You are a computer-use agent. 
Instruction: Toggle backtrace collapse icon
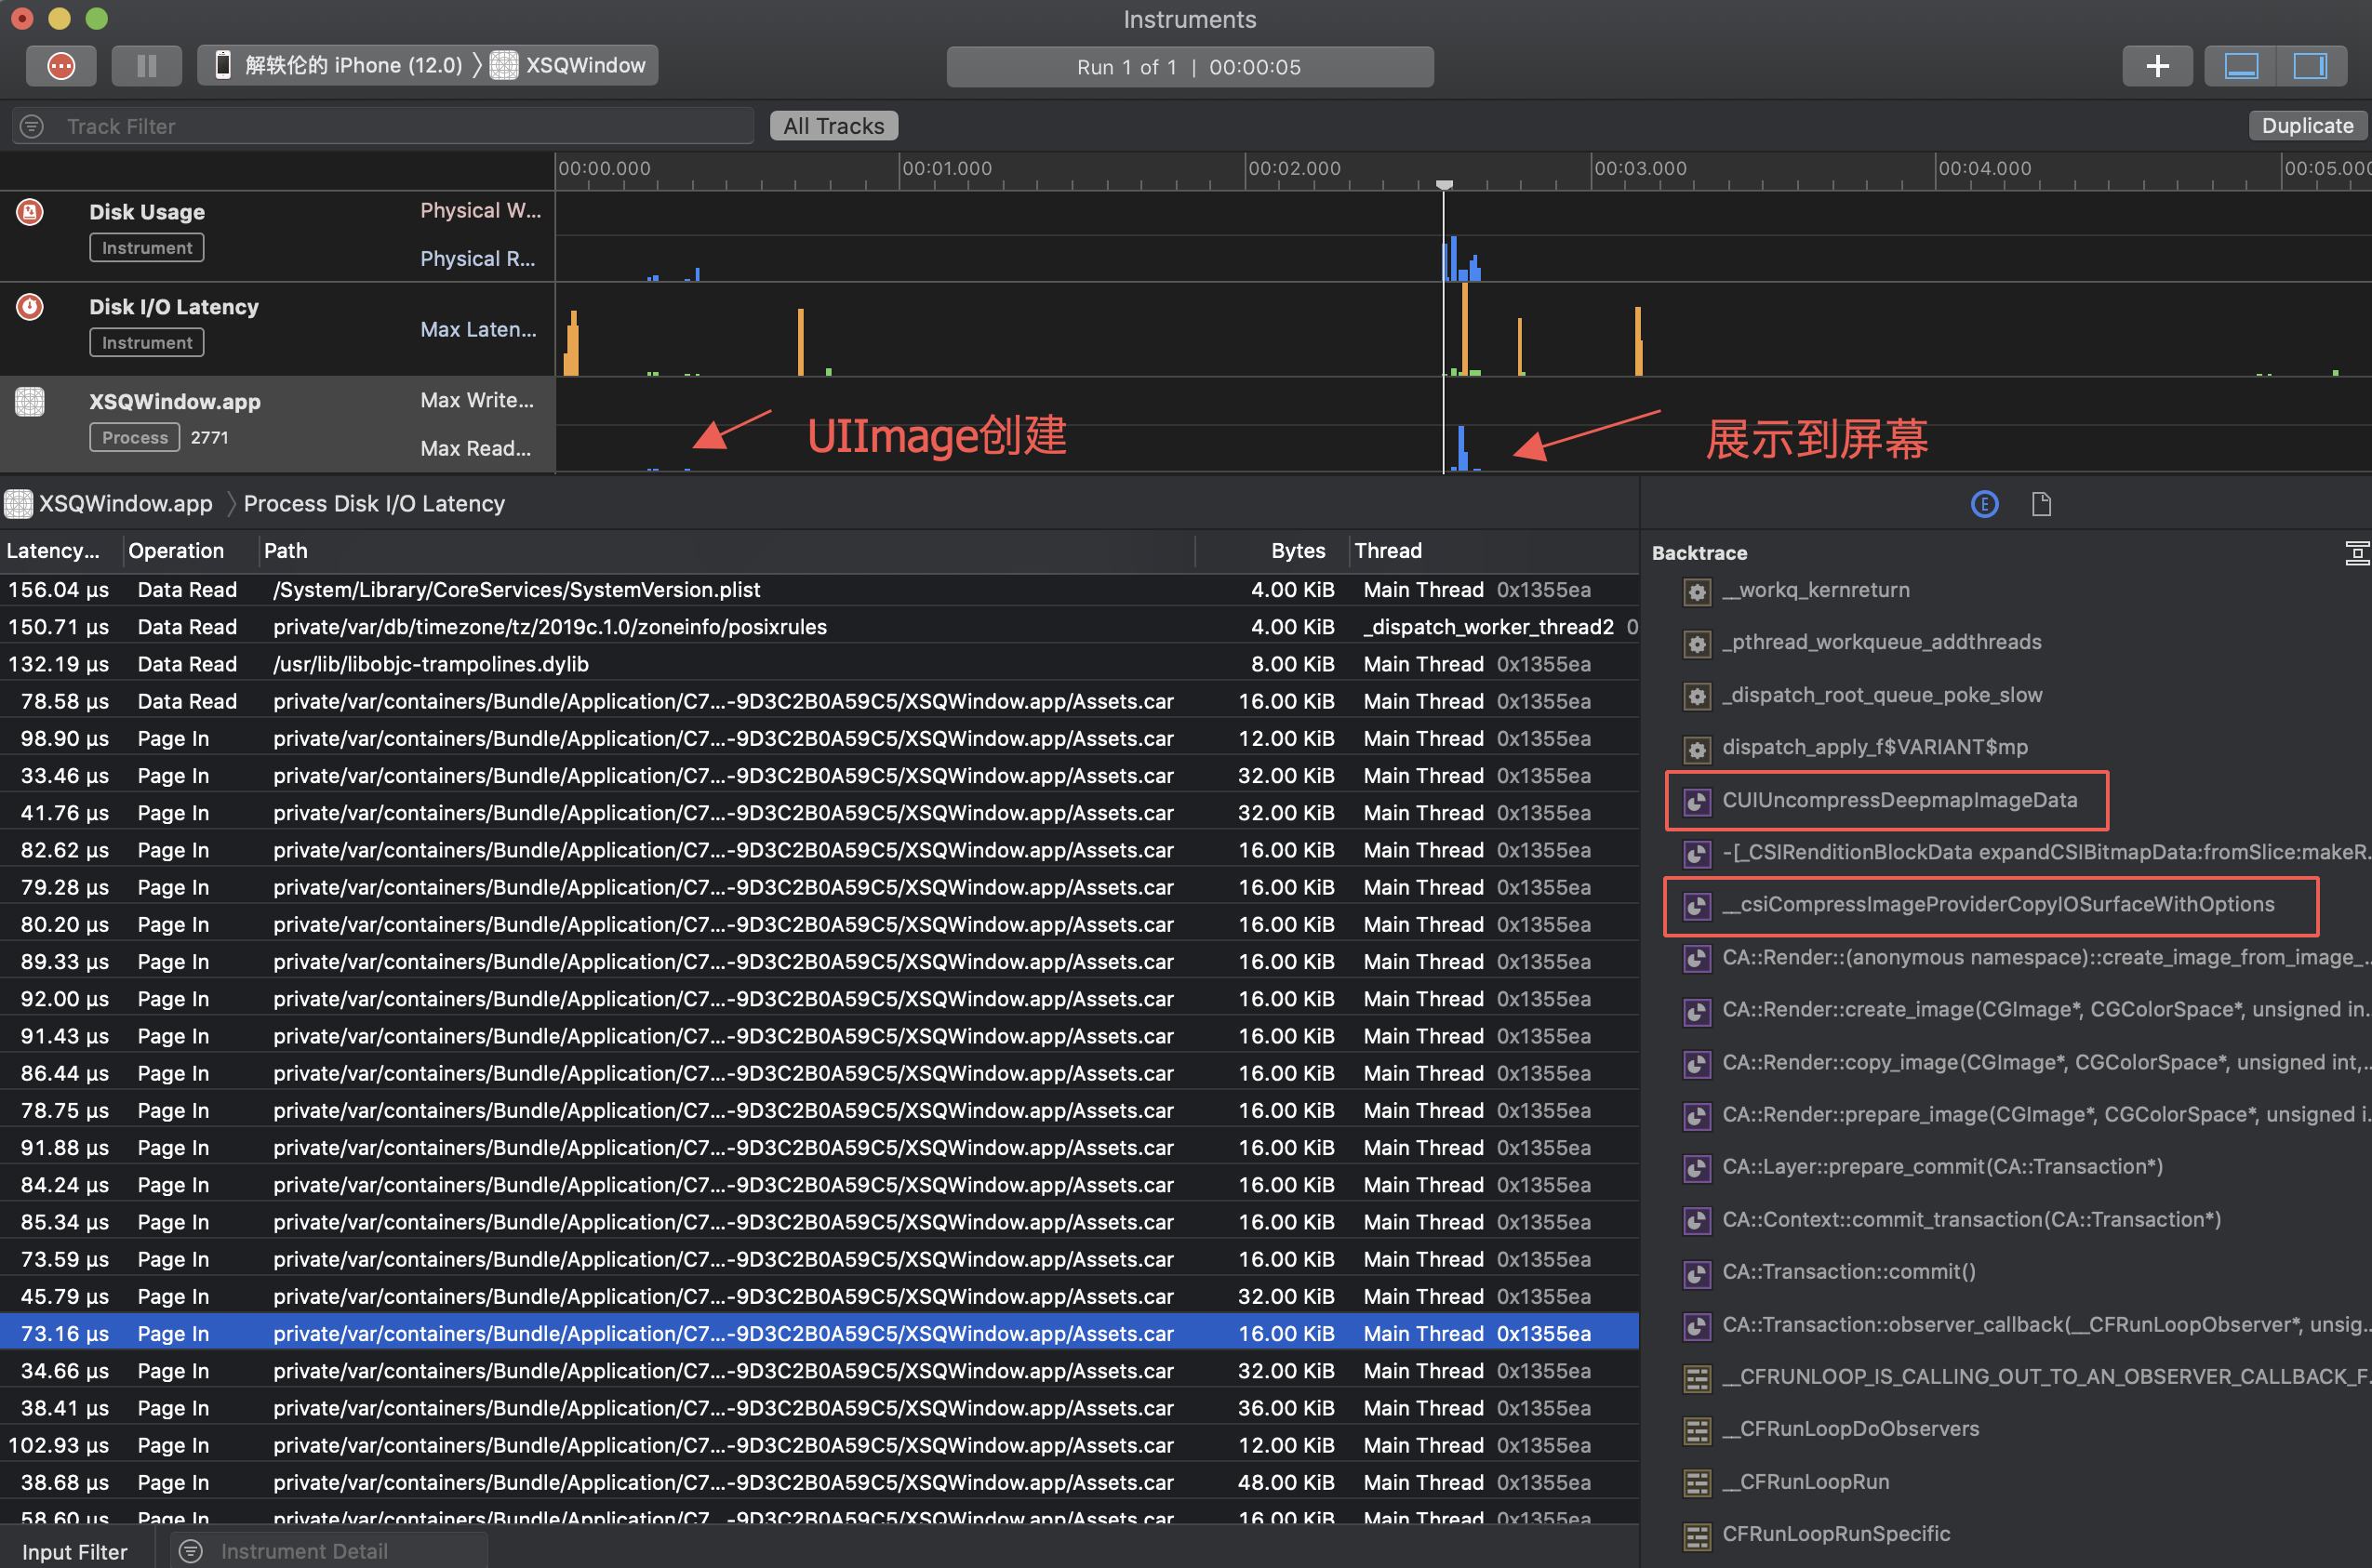[2356, 553]
